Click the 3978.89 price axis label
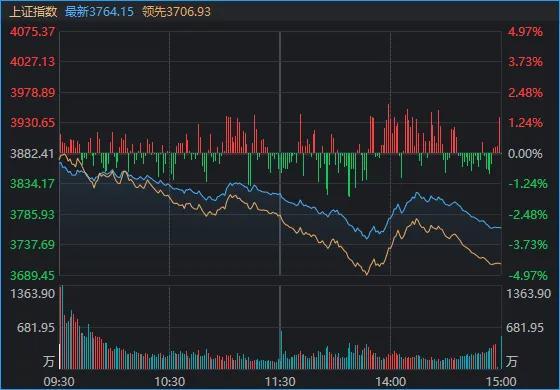This screenshot has height=390, width=560. pyautogui.click(x=32, y=92)
